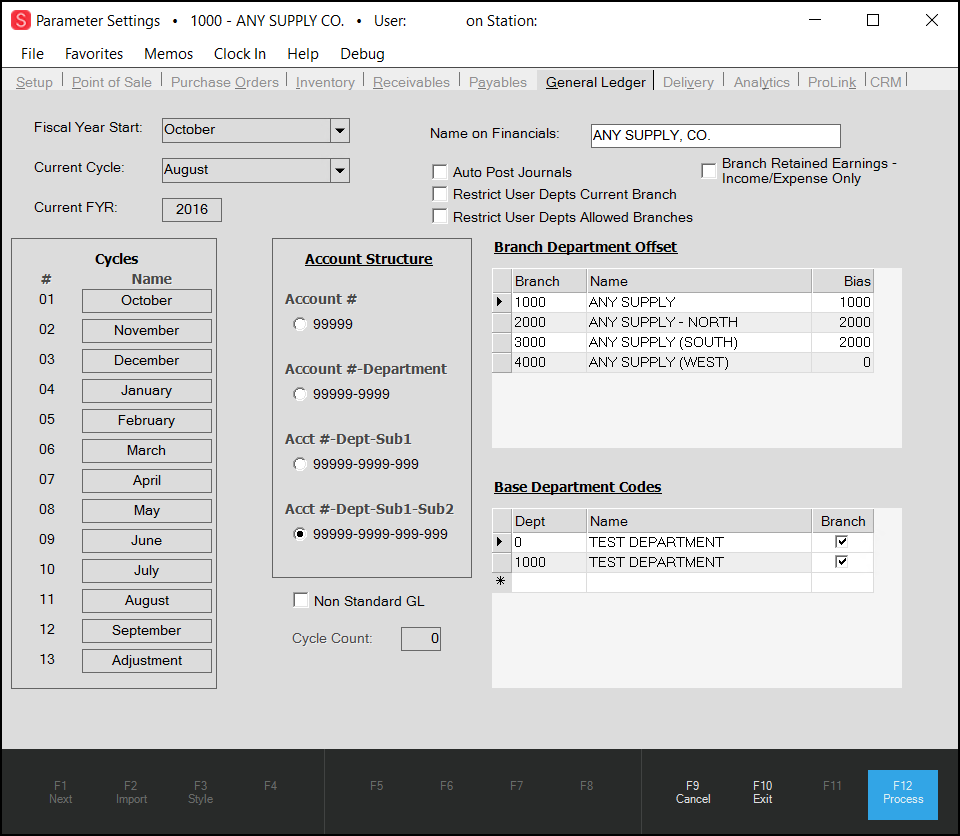Open the Debug menu
The image size is (960, 836).
(x=362, y=54)
